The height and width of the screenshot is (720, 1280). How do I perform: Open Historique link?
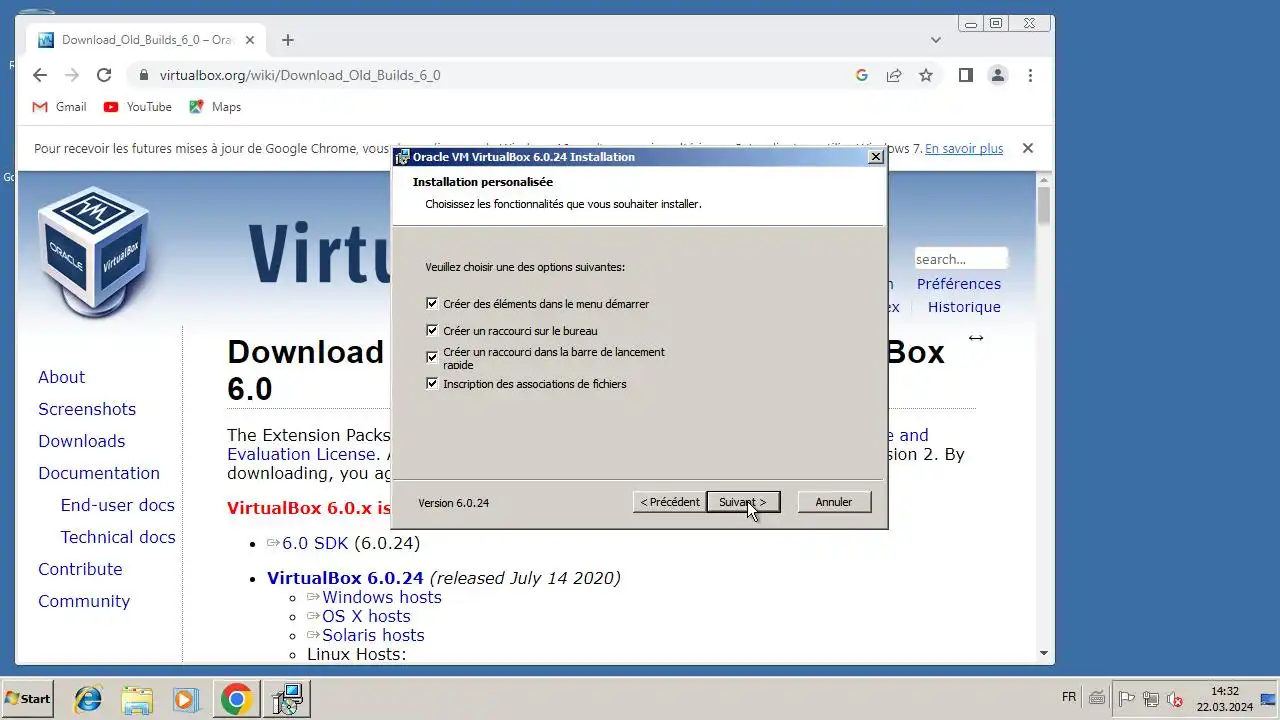click(964, 307)
